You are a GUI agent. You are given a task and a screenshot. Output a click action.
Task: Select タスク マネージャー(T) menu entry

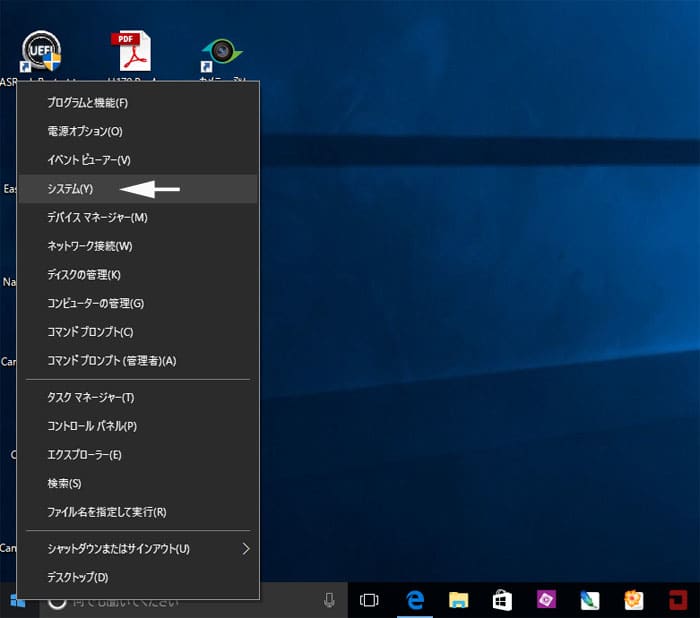coord(90,398)
